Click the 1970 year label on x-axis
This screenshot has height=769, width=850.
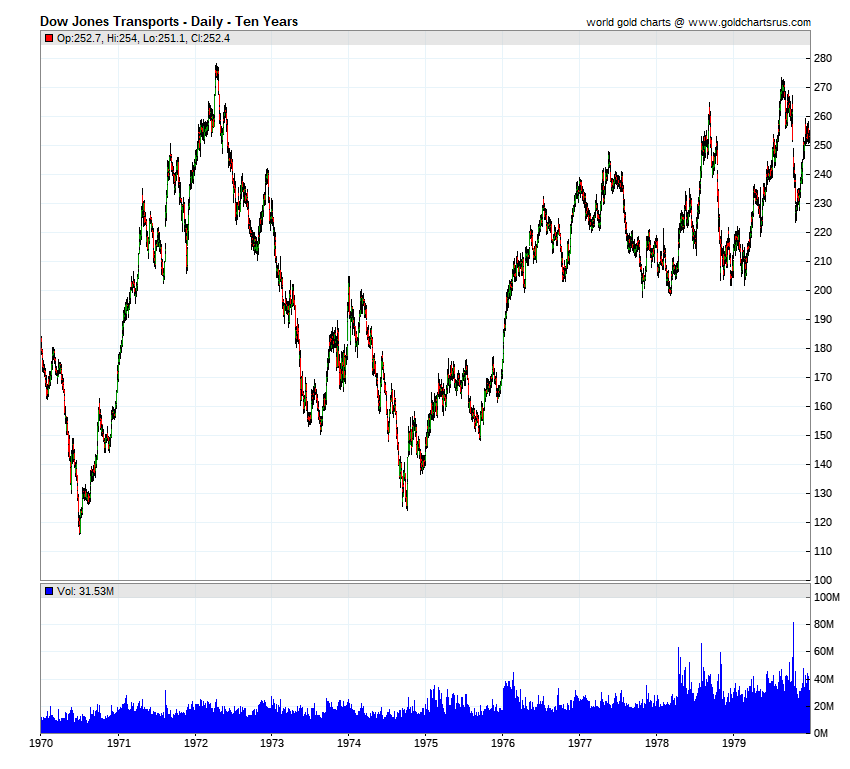(x=41, y=743)
